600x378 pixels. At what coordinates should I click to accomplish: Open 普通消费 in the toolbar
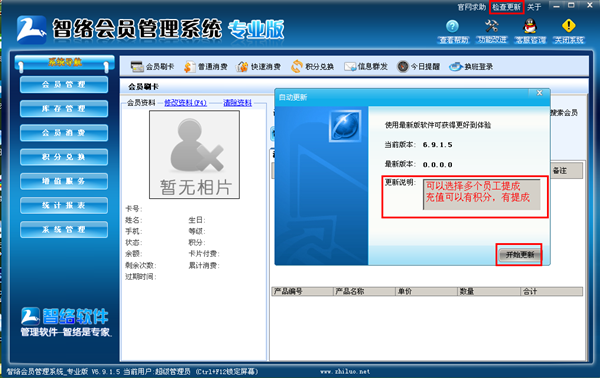point(205,67)
